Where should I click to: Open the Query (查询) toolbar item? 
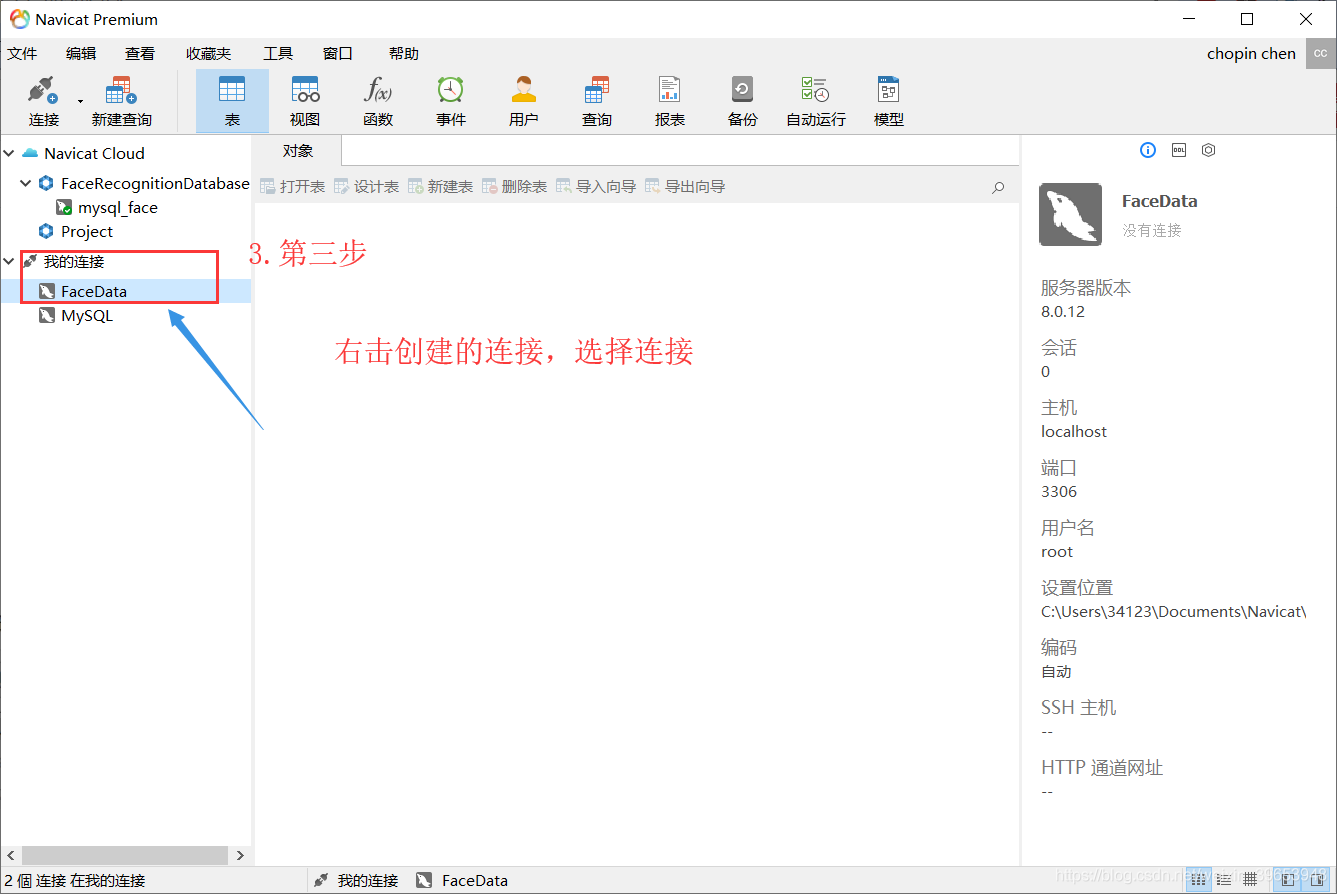(x=597, y=101)
